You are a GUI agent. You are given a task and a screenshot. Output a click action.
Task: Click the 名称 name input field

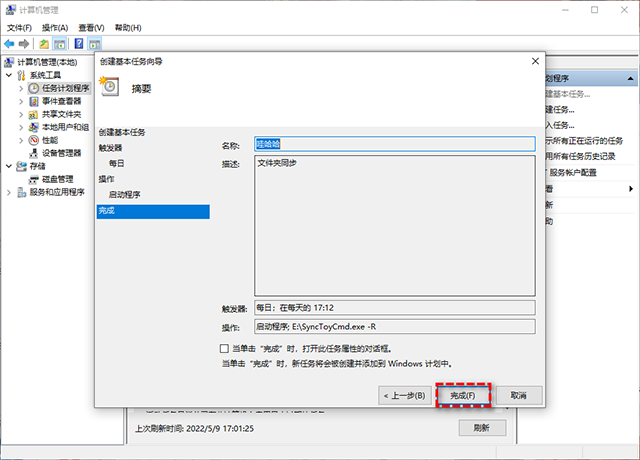(x=395, y=144)
